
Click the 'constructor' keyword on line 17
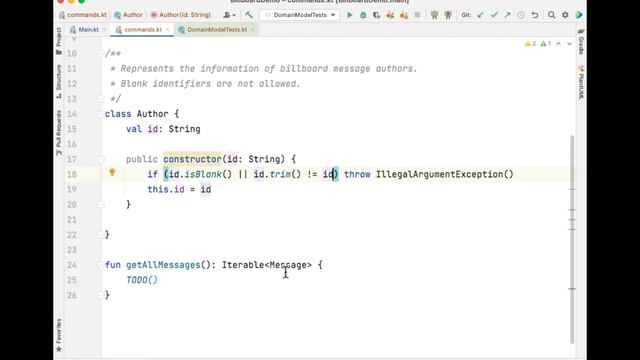click(x=192, y=160)
